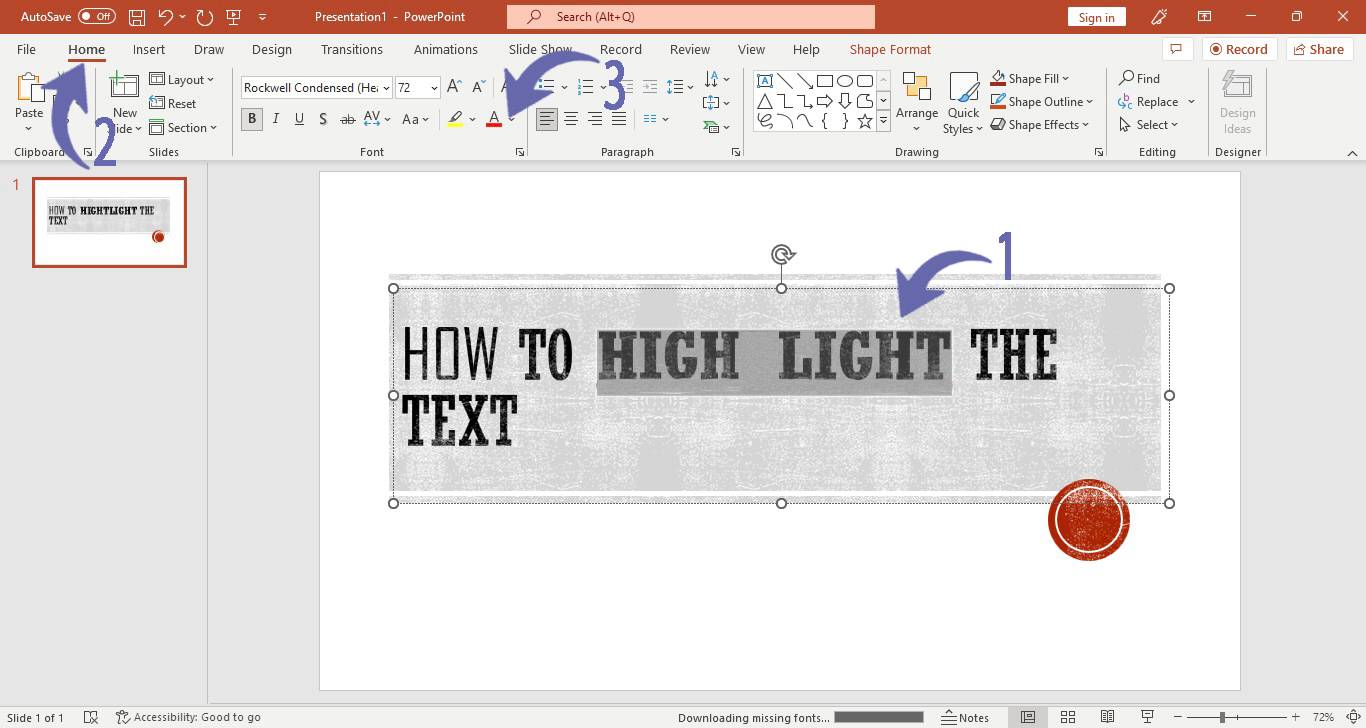Click Start From Beginning presentation icon

click(234, 17)
